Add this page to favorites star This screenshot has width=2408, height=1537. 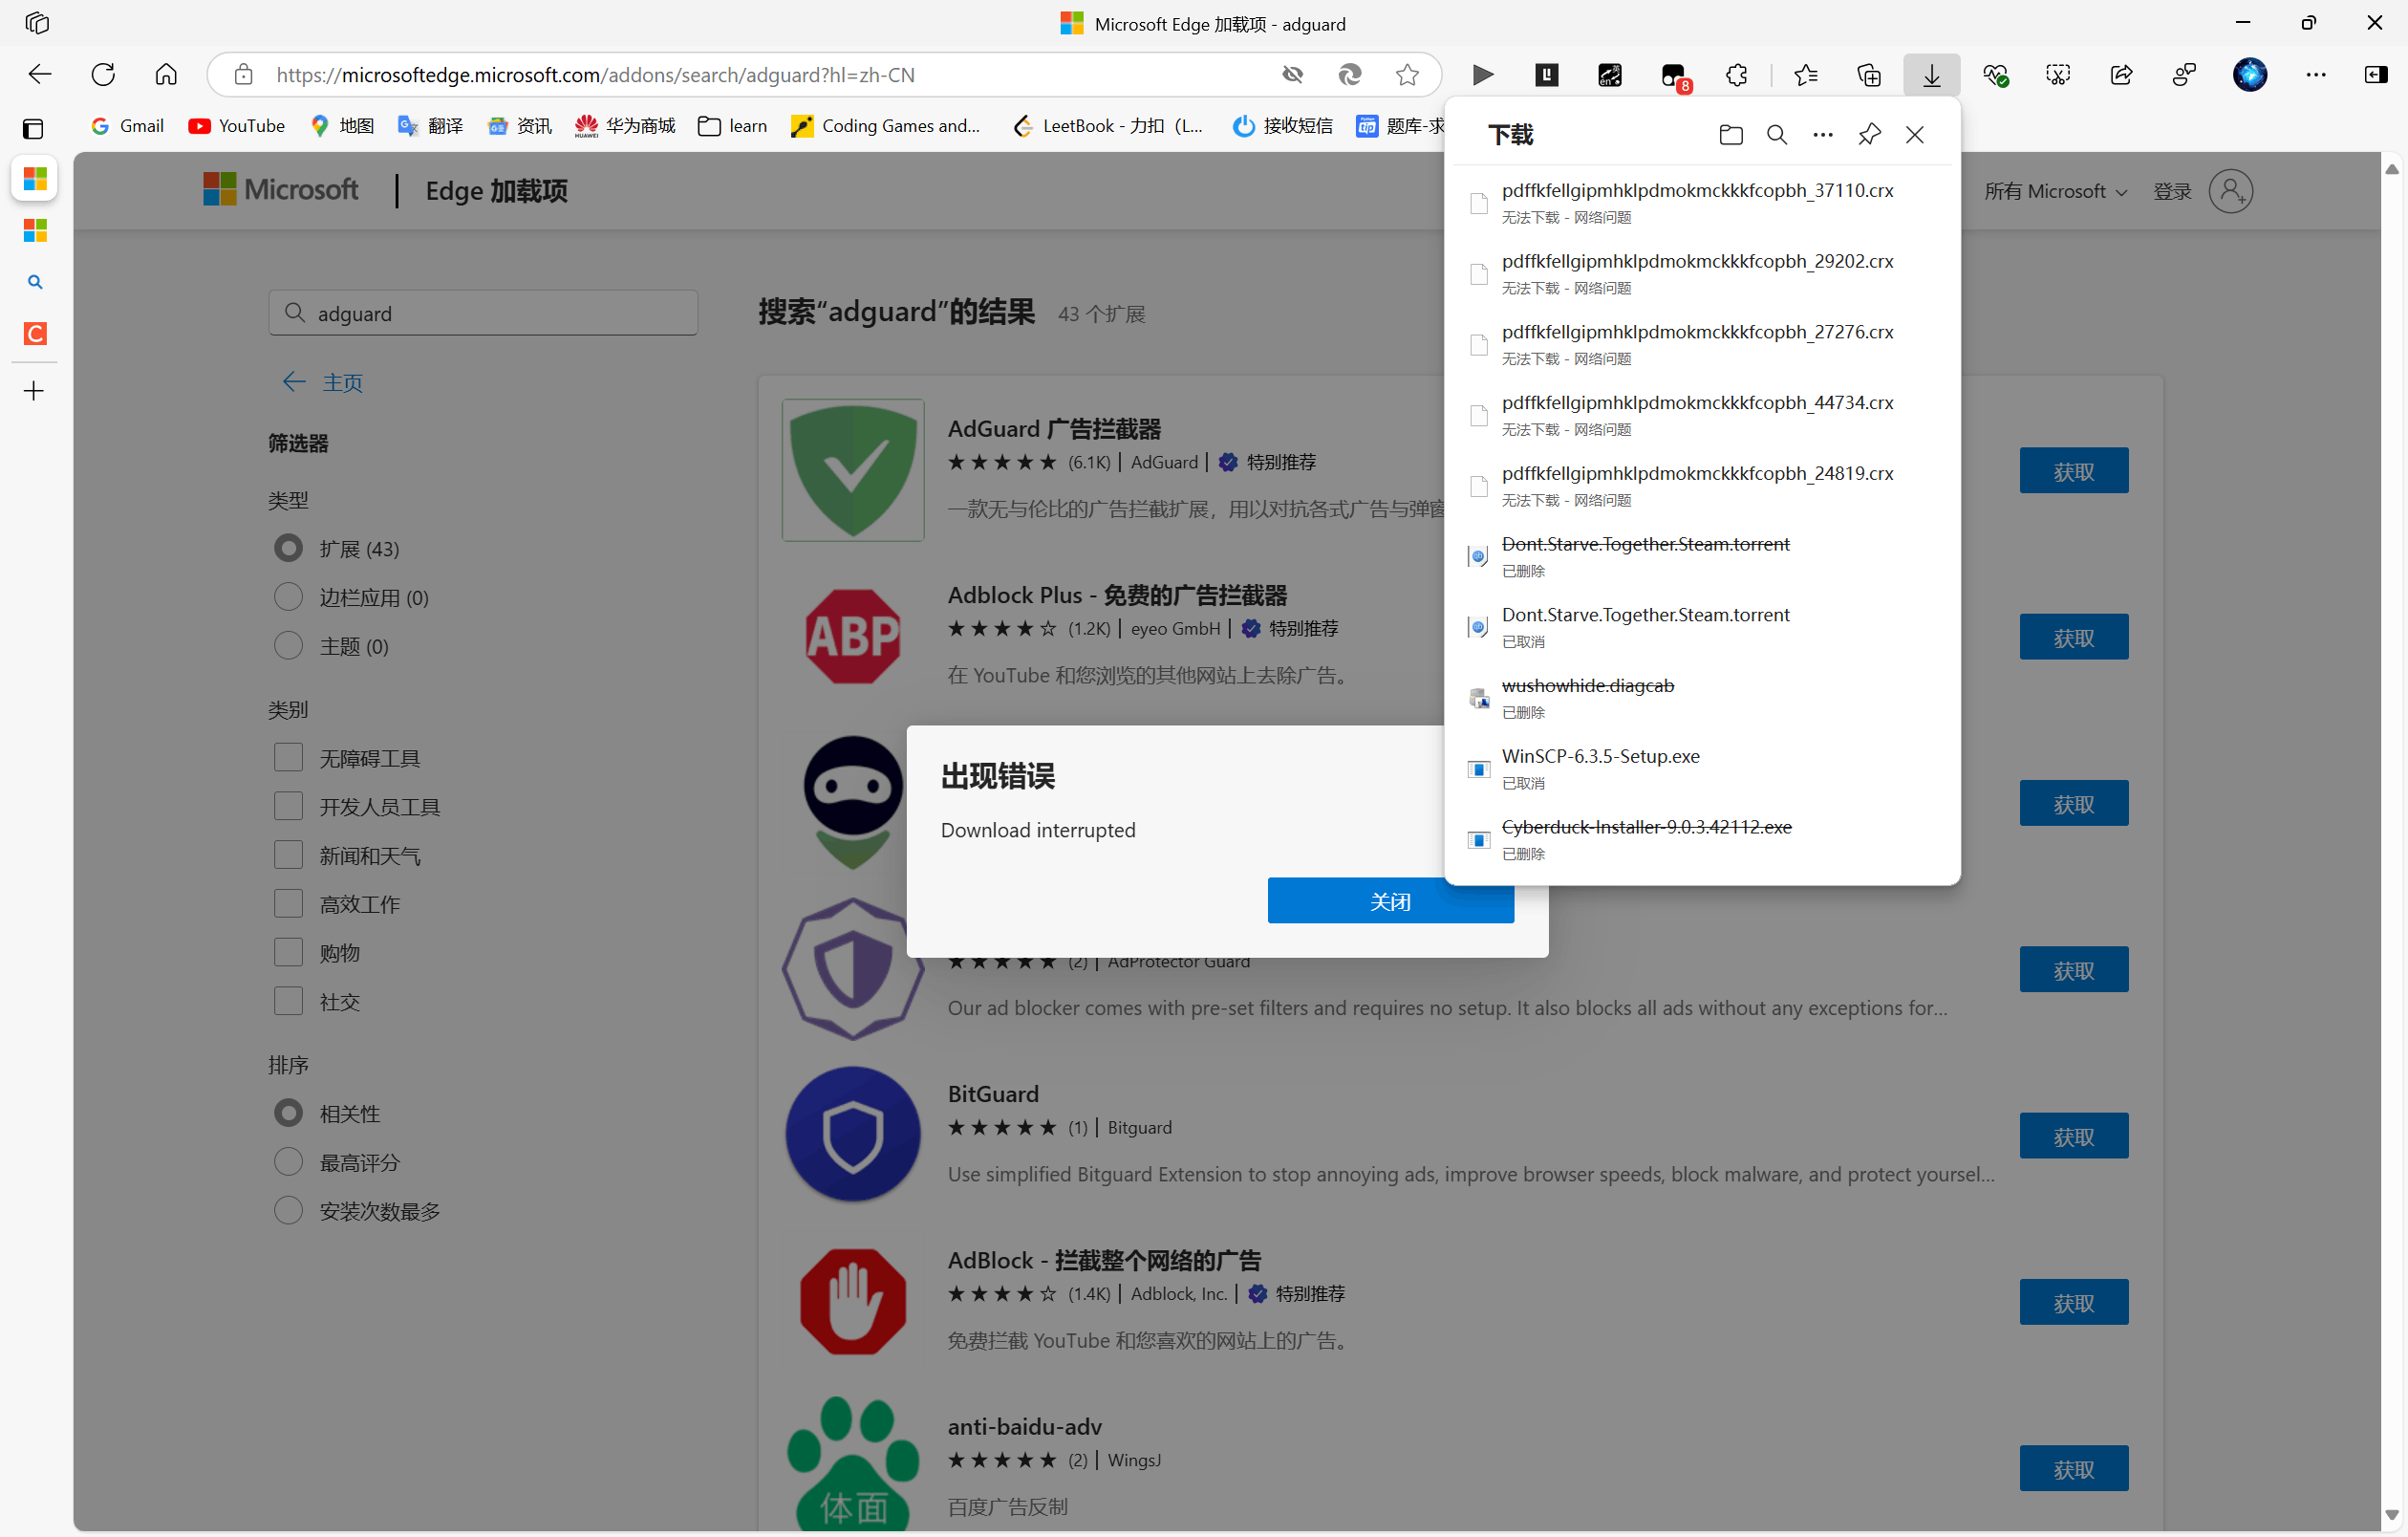[x=1407, y=75]
